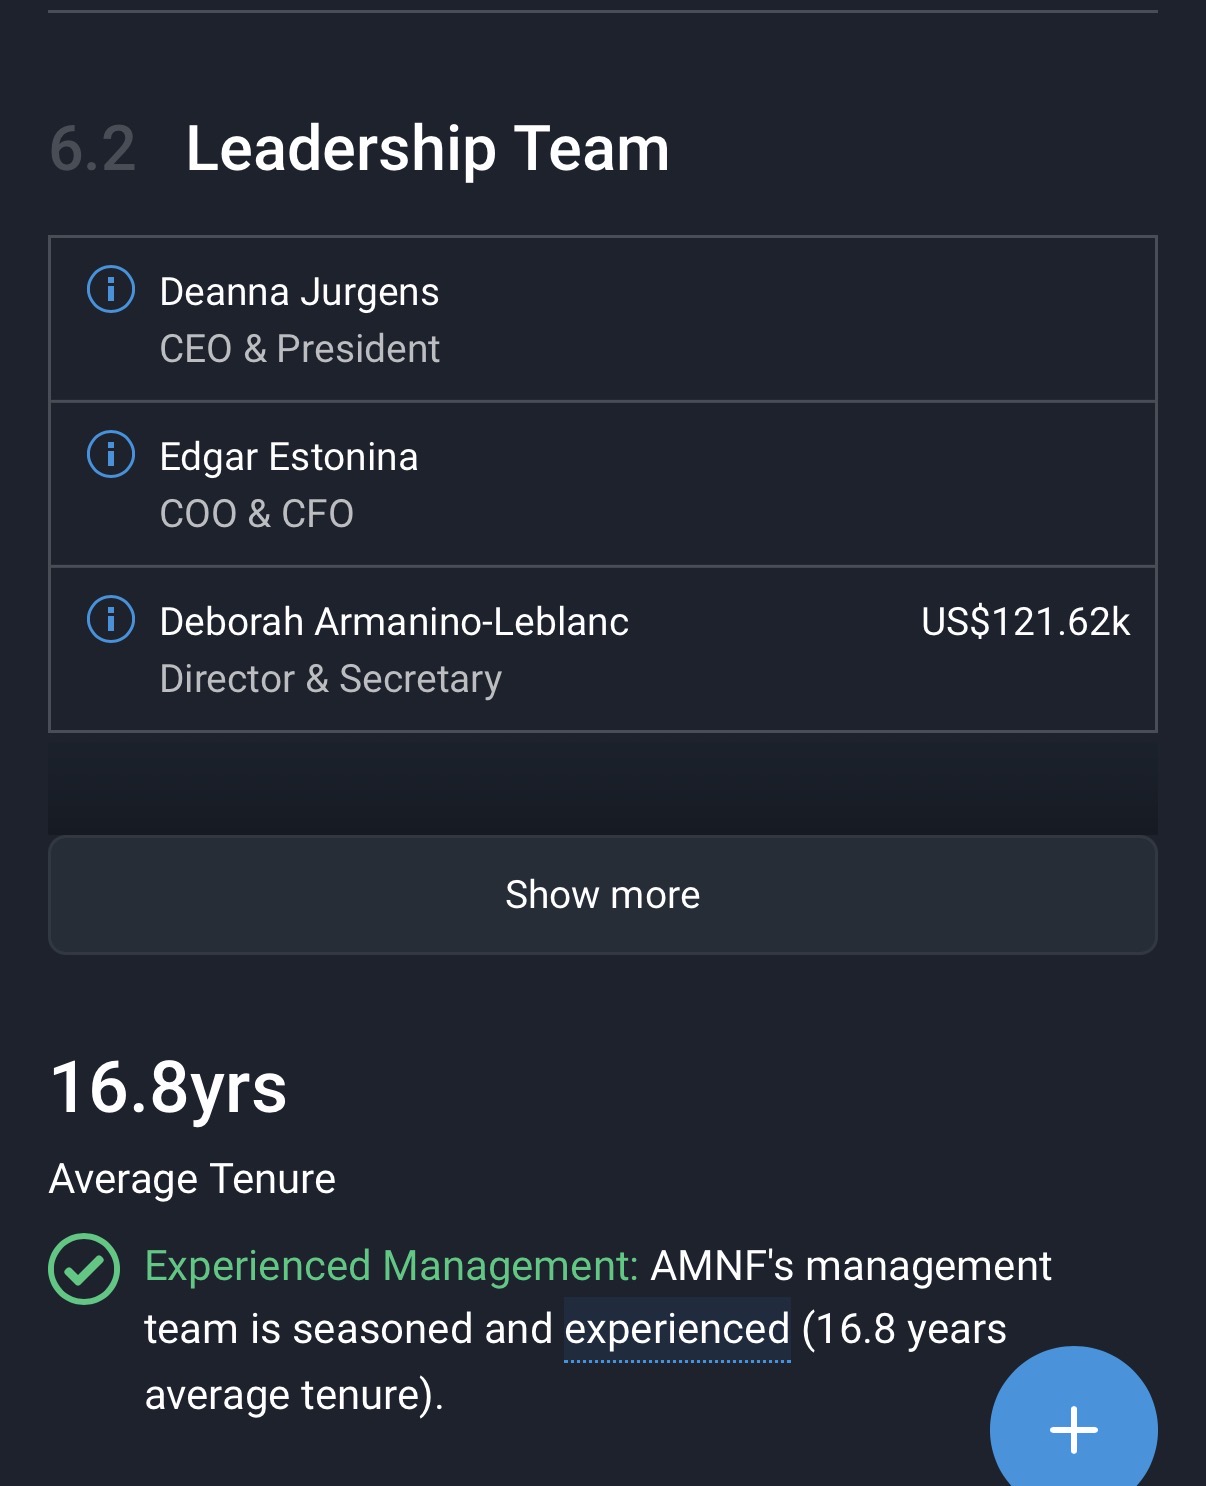Image resolution: width=1206 pixels, height=1486 pixels.
Task: Click the "Director & Secretary" role text
Action: [331, 679]
